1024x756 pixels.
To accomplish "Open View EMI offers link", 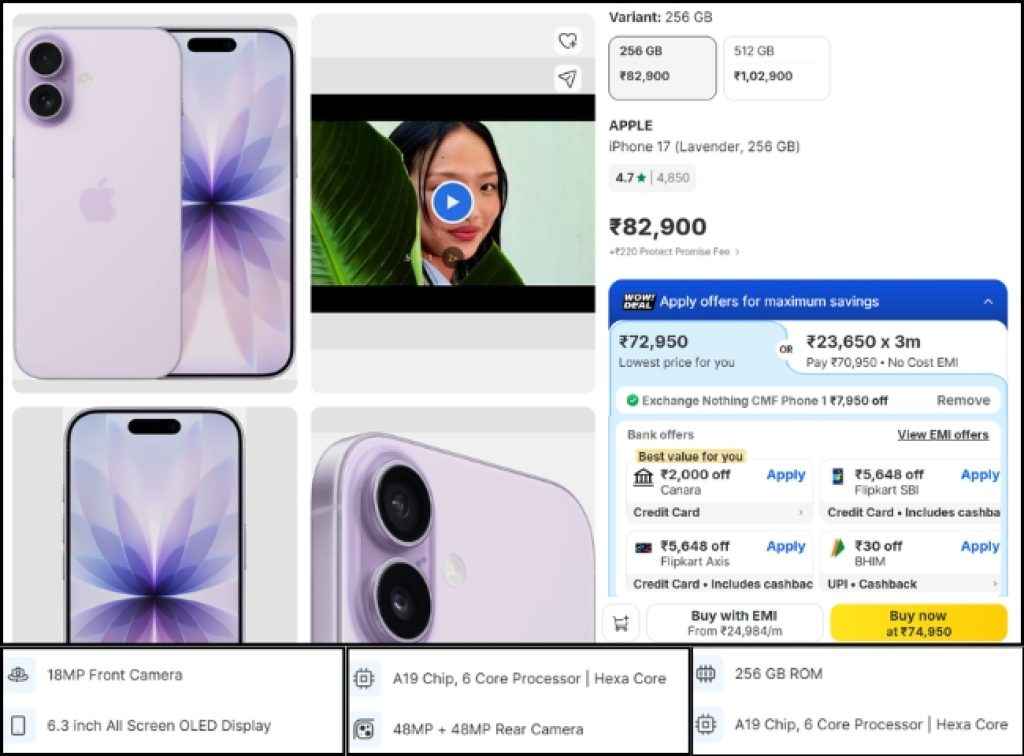I will pos(944,434).
